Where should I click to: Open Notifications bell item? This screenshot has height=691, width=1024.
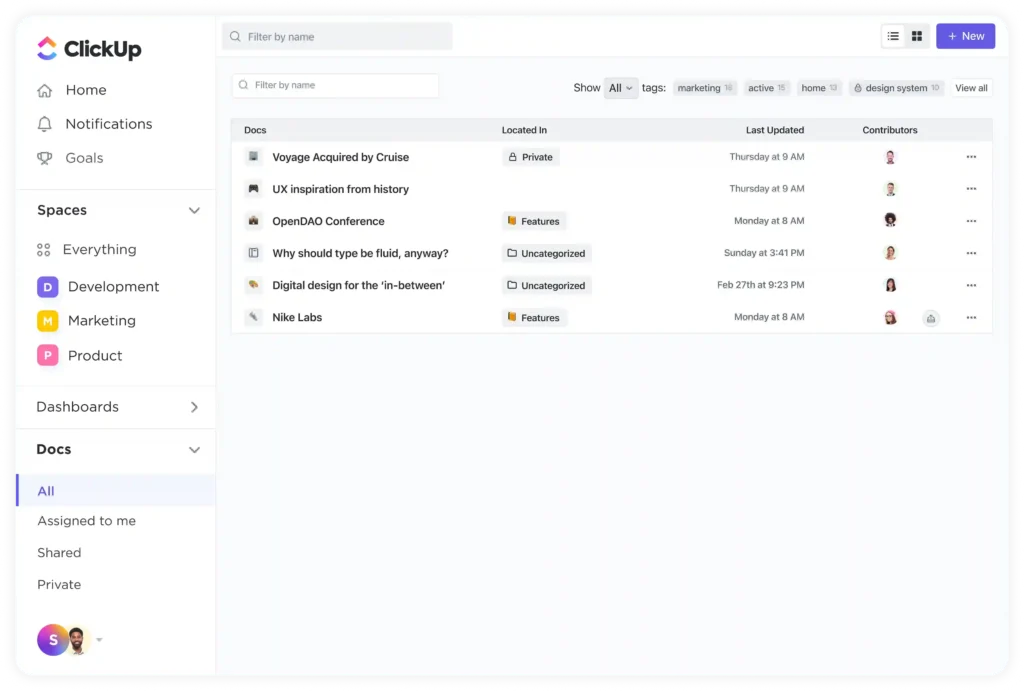click(x=95, y=124)
